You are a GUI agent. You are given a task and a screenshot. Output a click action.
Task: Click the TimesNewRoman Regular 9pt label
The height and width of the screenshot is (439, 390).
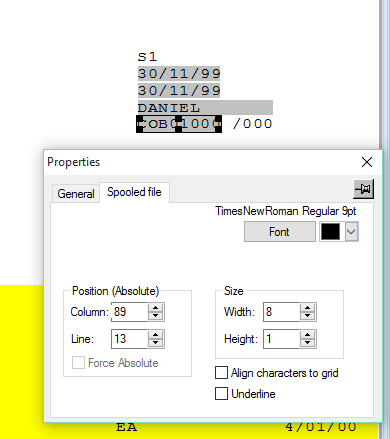[x=286, y=211]
